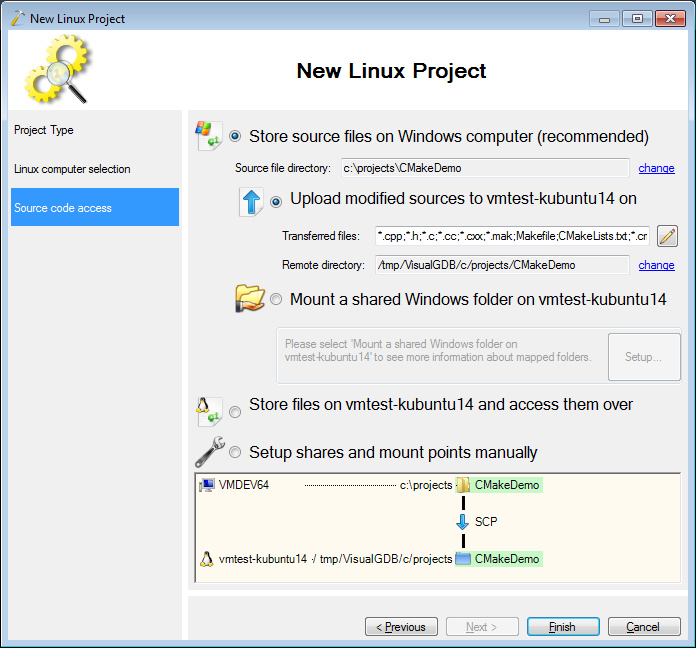This screenshot has height=648, width=696.
Task: Go to the Project Type step
Action: [95, 130]
